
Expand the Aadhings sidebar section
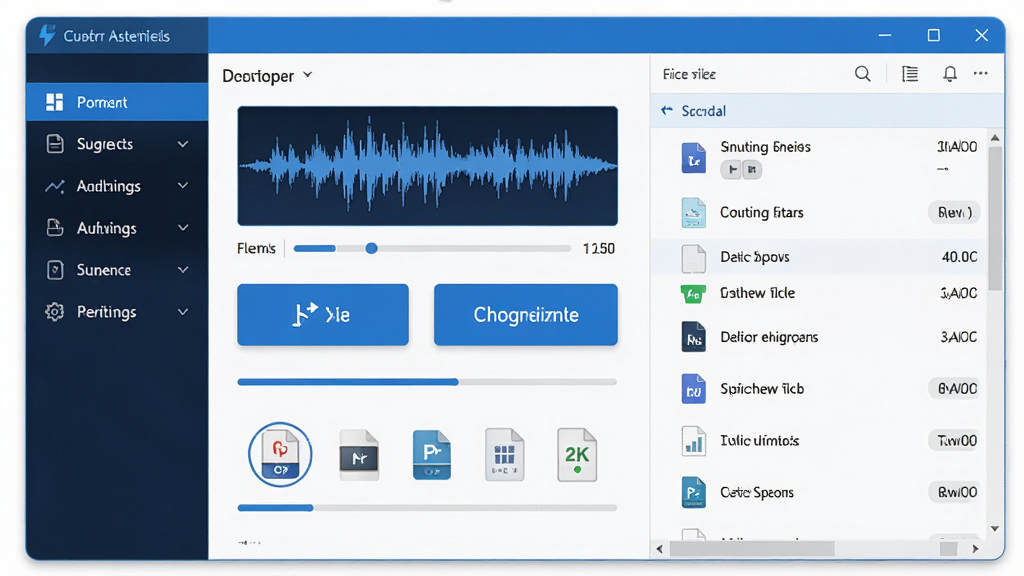pos(183,185)
